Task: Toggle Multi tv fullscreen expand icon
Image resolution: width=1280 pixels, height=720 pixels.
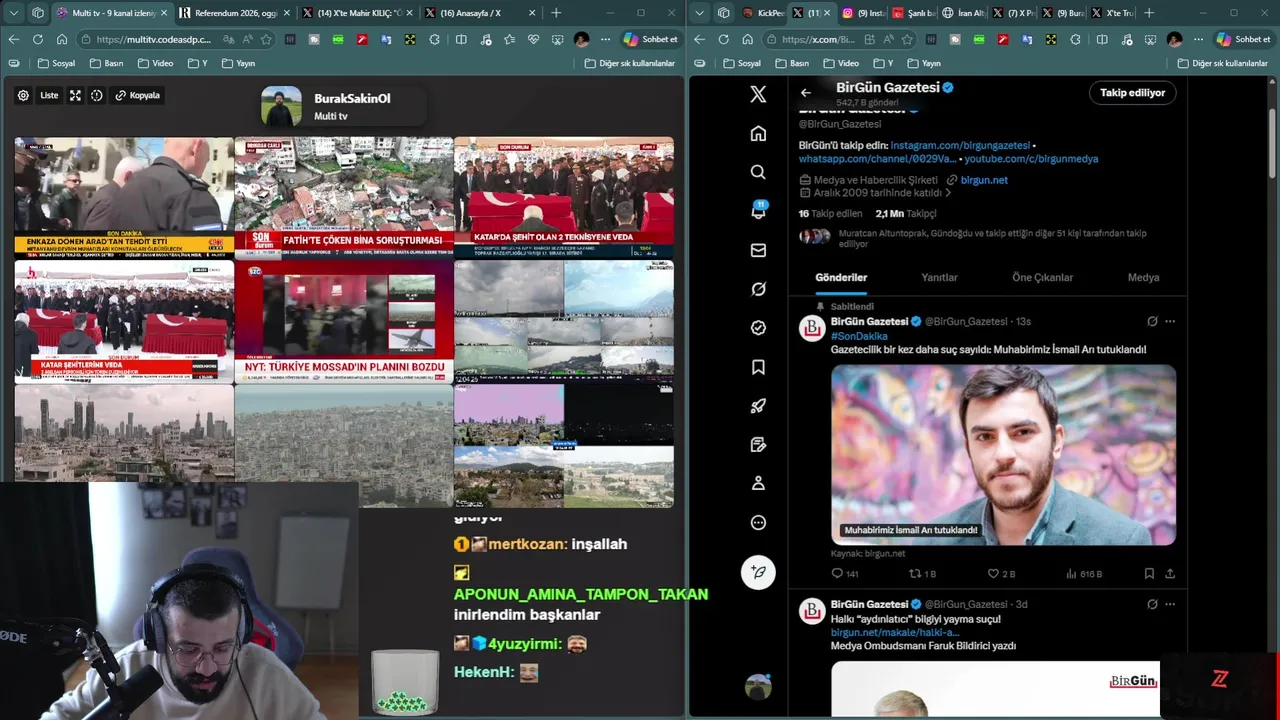Action: click(x=75, y=95)
